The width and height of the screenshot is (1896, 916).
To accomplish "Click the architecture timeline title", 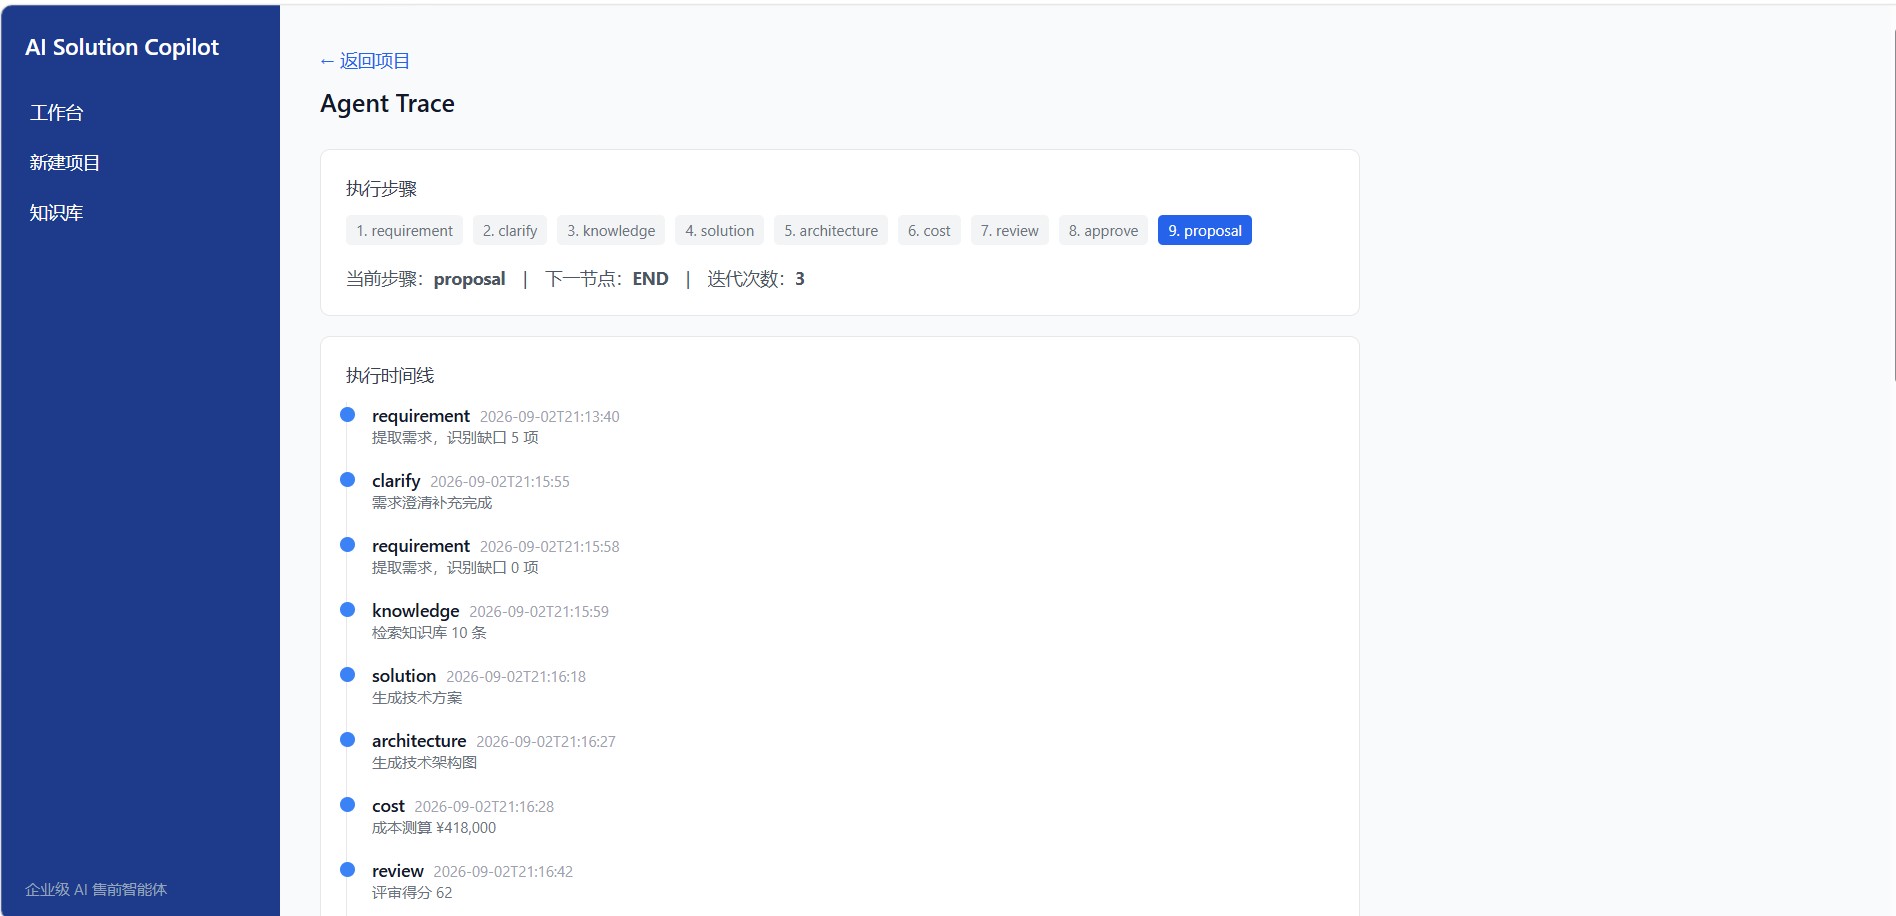I will pyautogui.click(x=419, y=741).
